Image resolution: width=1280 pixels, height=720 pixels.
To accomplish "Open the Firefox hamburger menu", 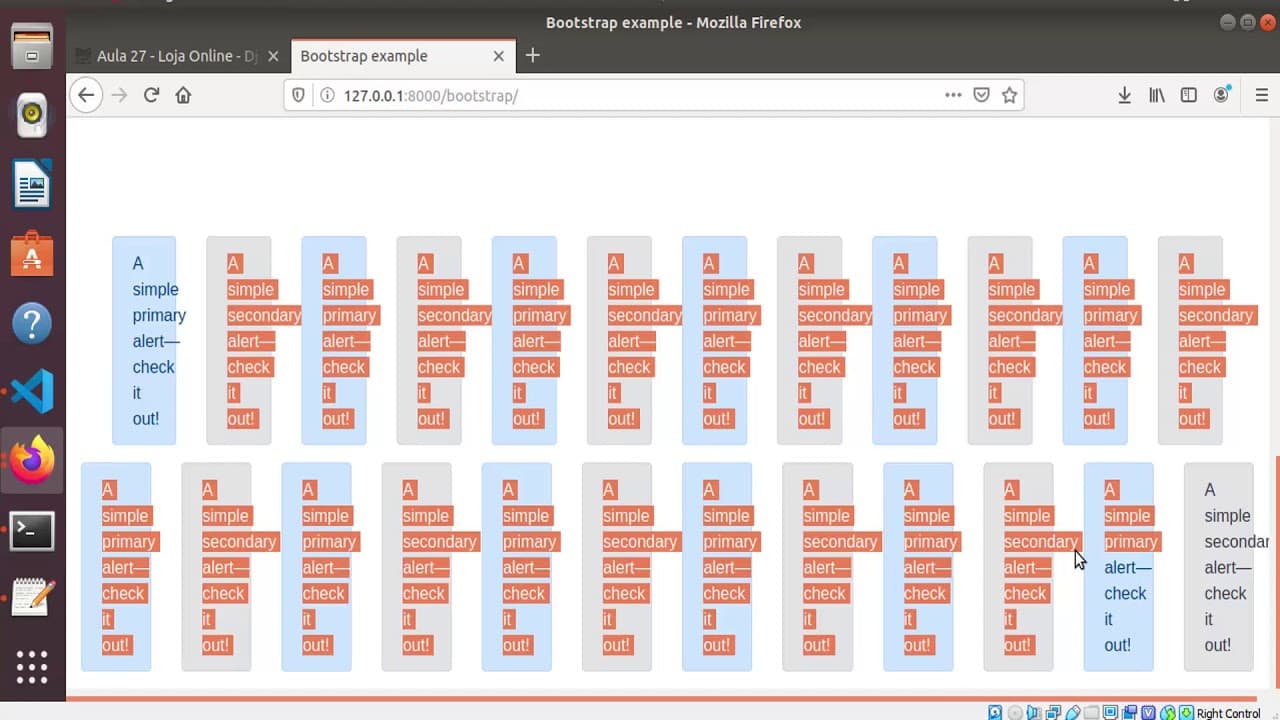I will pyautogui.click(x=1261, y=95).
